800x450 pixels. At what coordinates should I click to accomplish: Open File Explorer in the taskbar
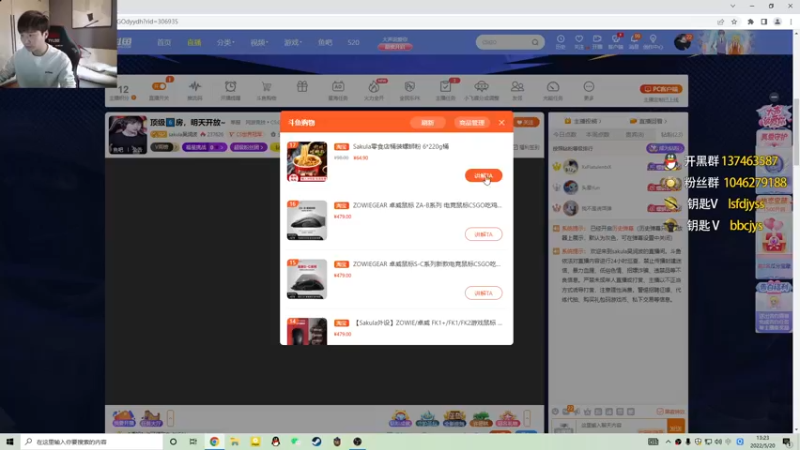[235, 442]
